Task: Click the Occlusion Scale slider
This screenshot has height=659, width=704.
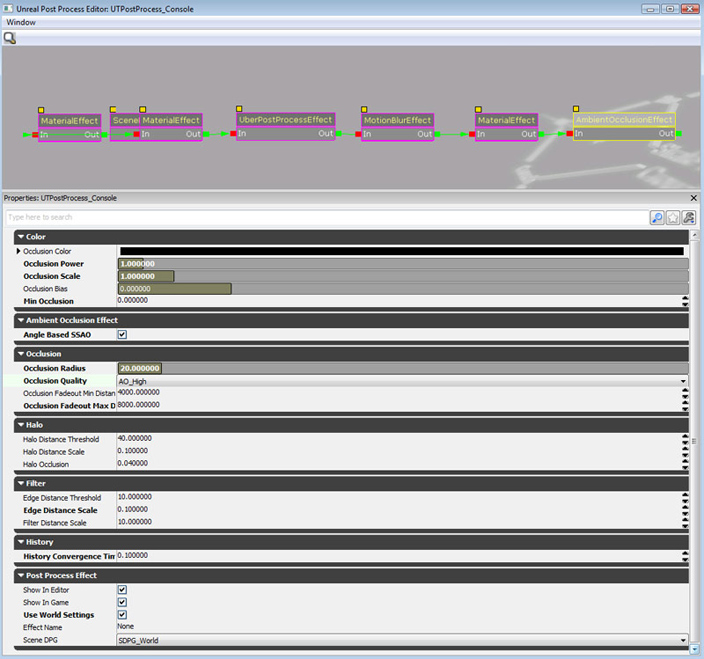Action: 403,276
